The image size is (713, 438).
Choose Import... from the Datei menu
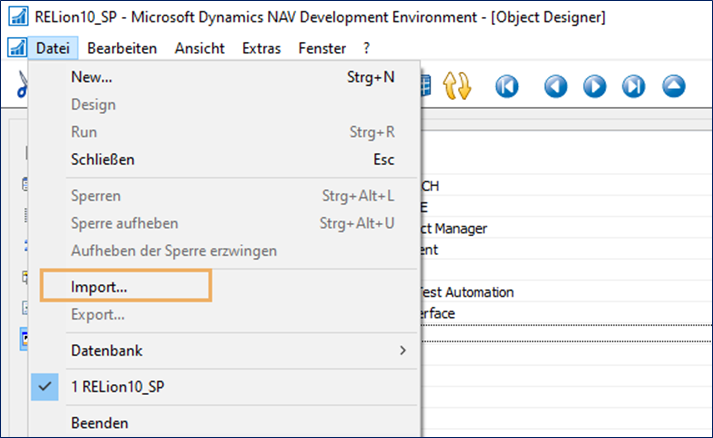click(99, 287)
